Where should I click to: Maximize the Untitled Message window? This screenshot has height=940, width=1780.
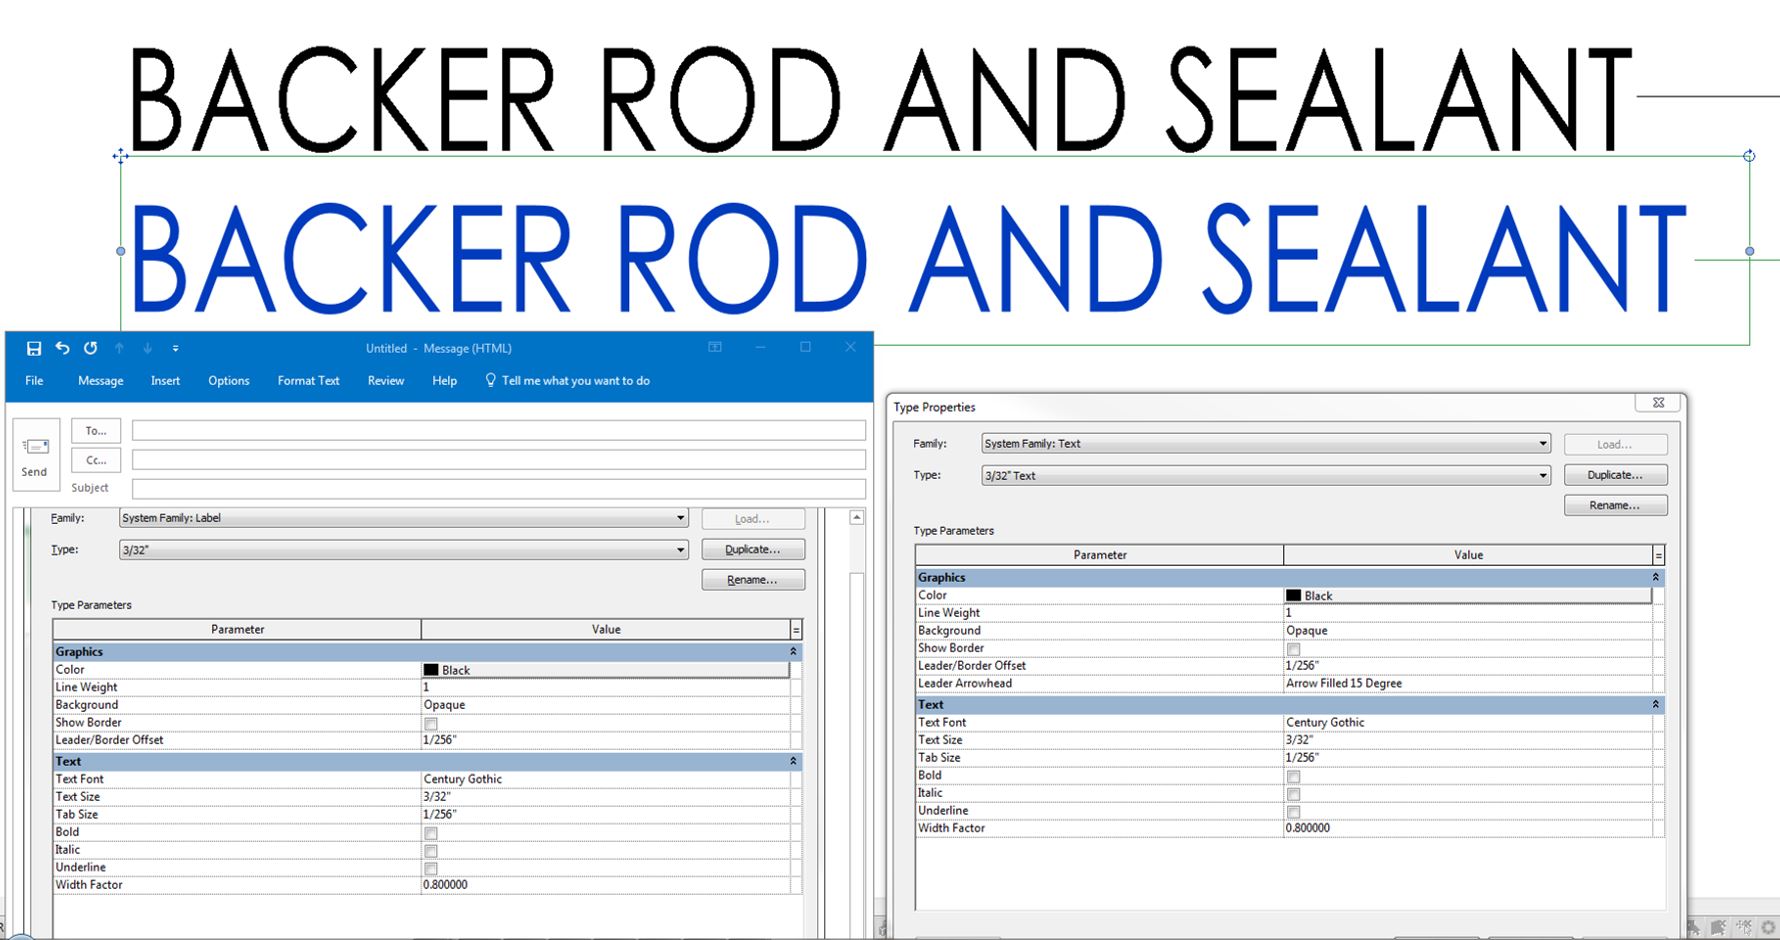coord(805,347)
